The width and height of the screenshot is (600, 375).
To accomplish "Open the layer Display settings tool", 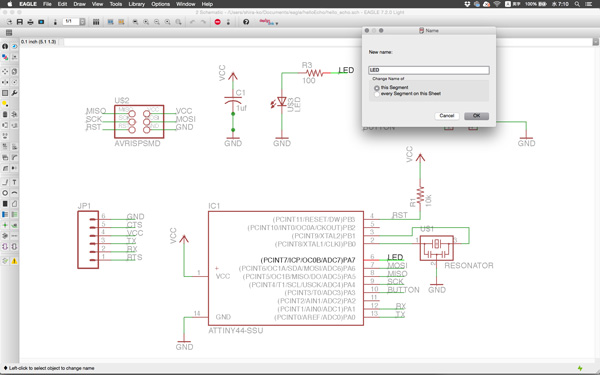I will 5,57.
